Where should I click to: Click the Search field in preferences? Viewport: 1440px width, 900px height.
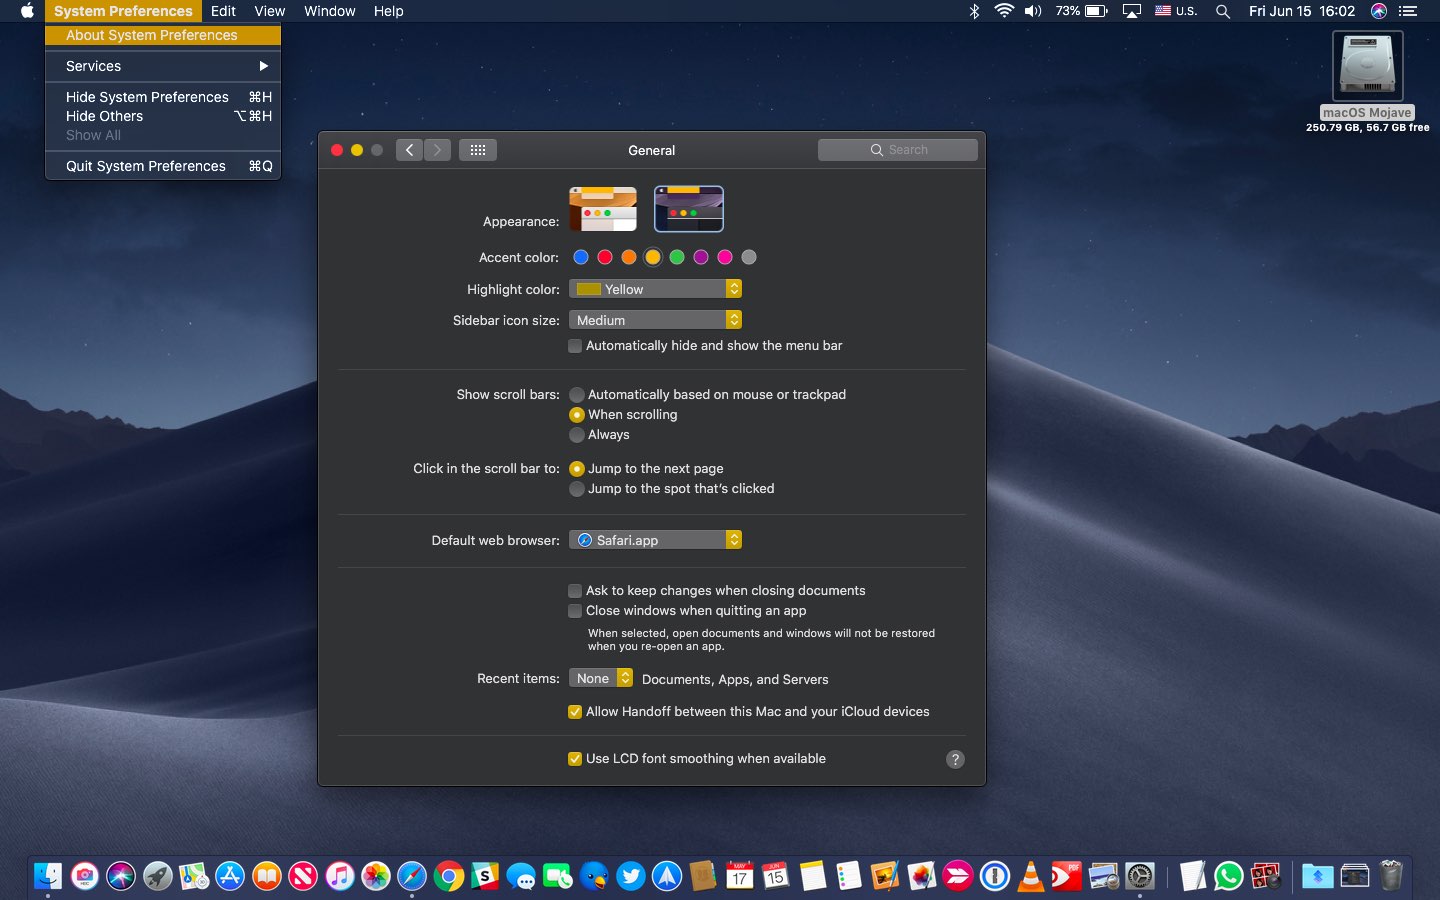pos(897,150)
